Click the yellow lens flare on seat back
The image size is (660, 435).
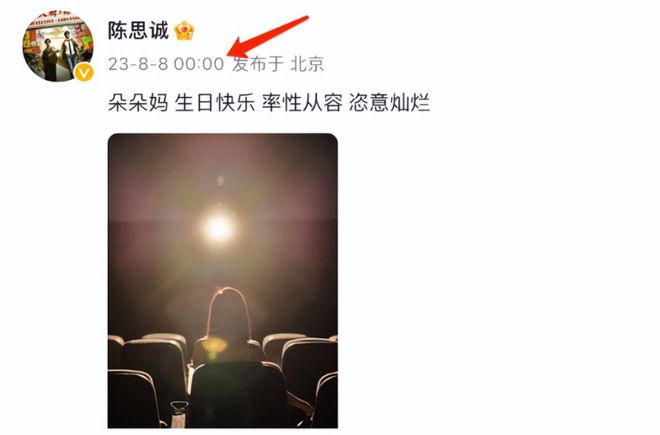(x=214, y=346)
